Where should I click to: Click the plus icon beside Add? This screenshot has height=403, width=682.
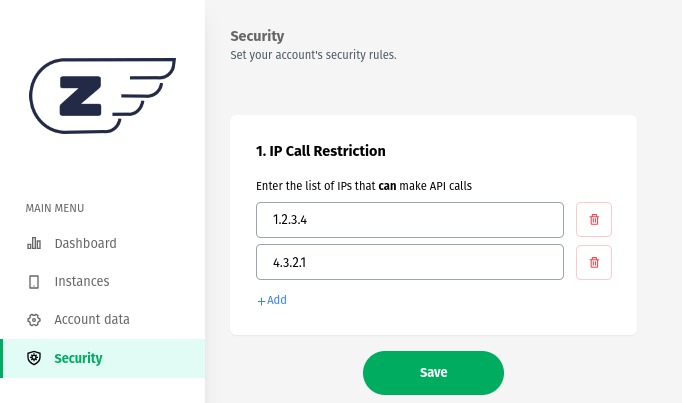click(x=261, y=300)
